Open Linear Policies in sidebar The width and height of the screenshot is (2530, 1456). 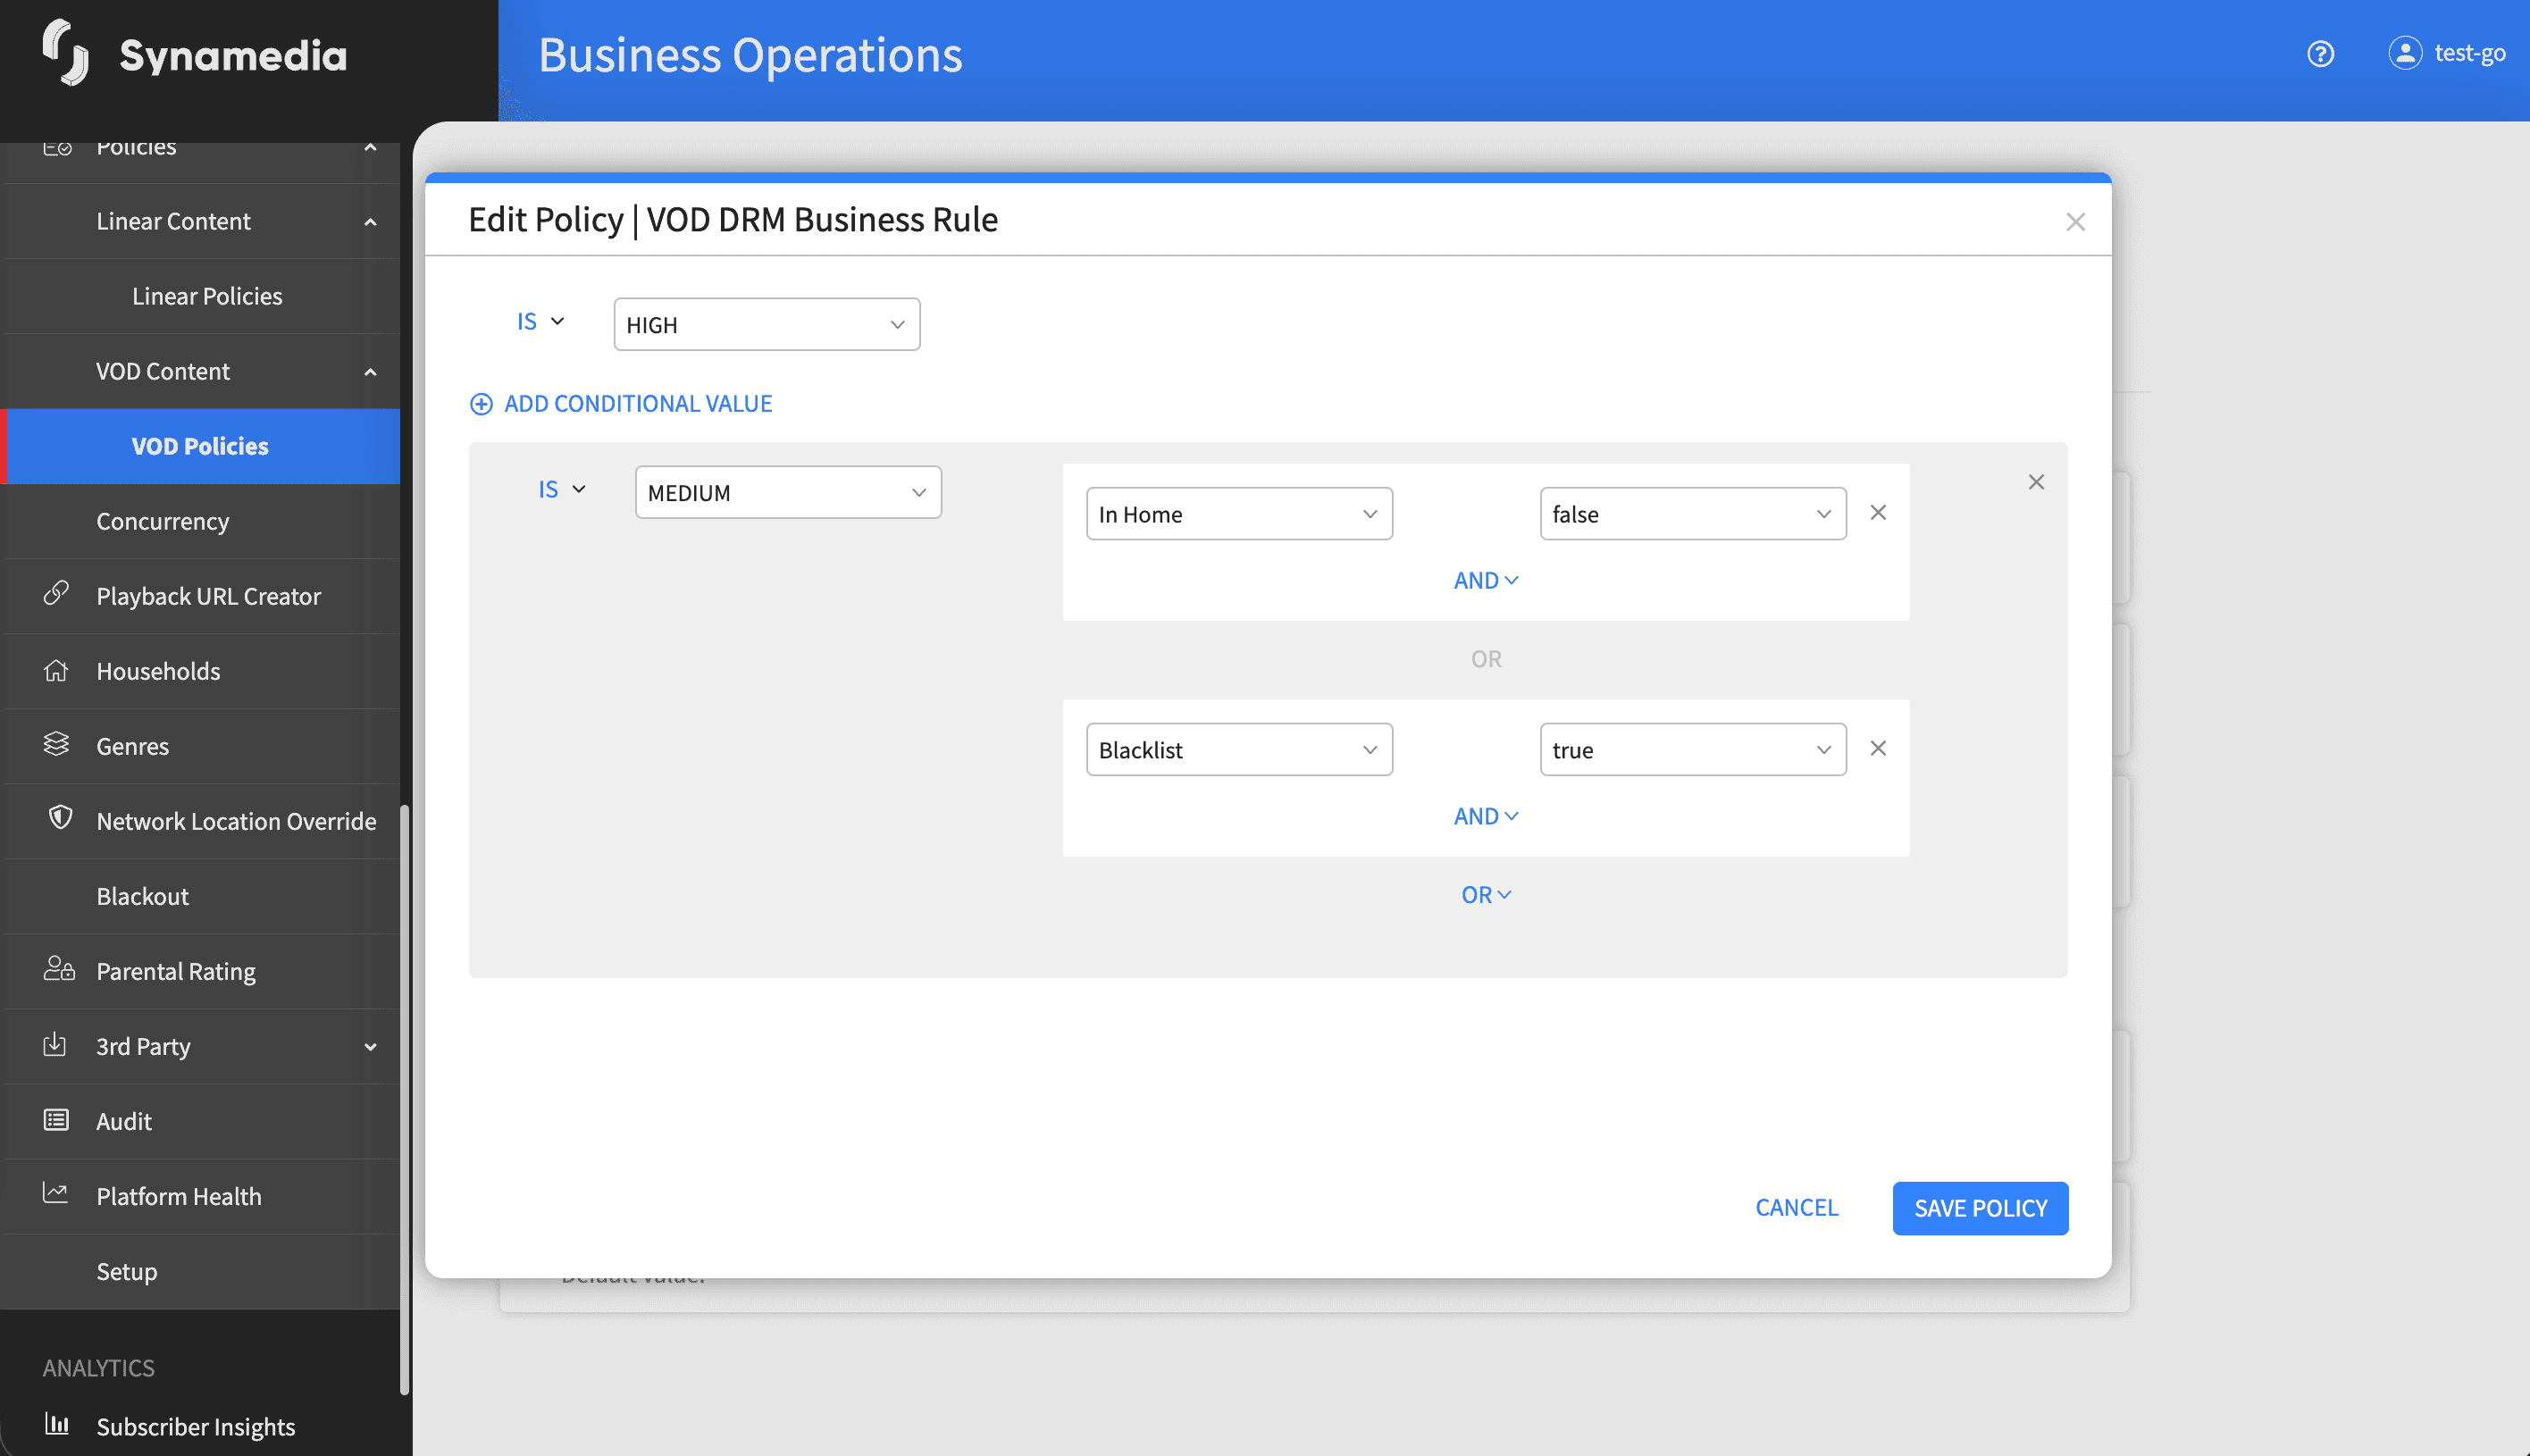[x=207, y=296]
